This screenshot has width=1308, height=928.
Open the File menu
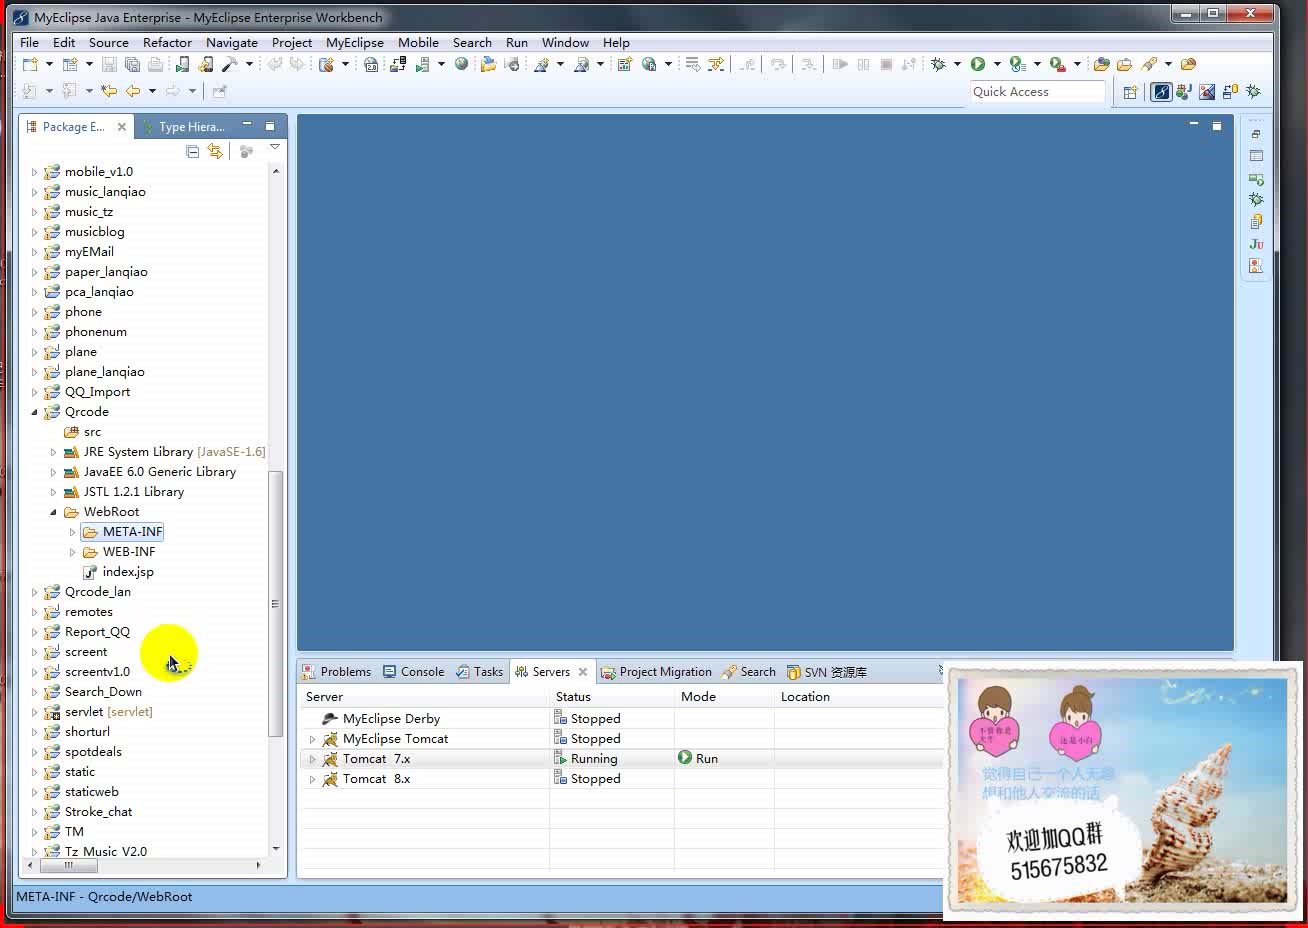coord(29,42)
